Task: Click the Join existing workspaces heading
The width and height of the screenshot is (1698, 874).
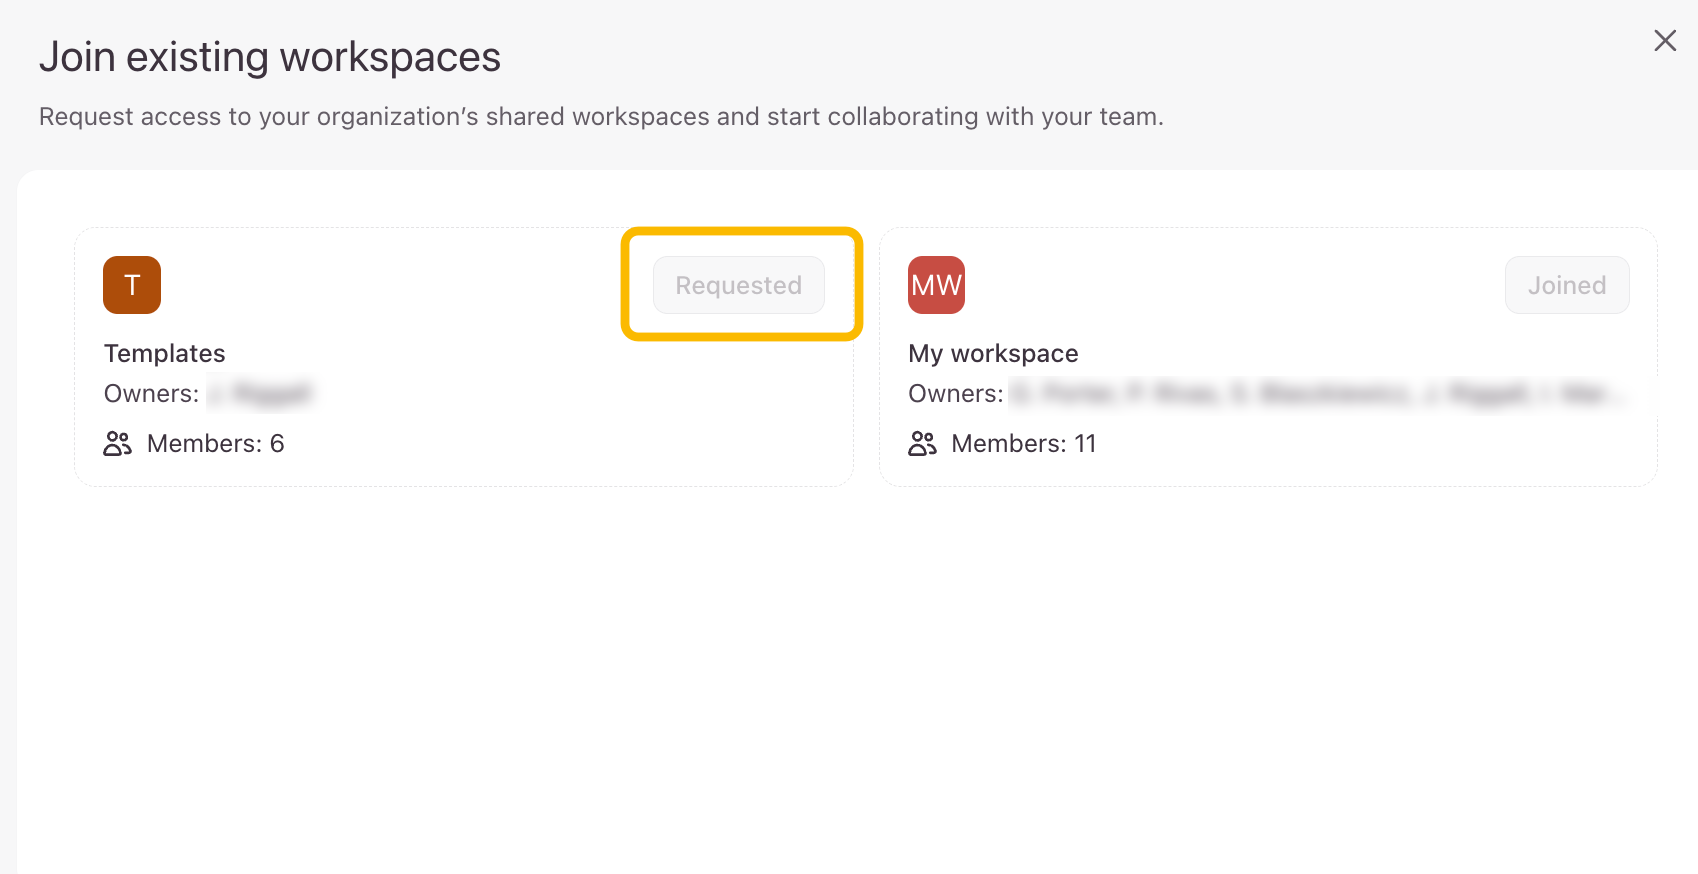Action: click(x=270, y=57)
